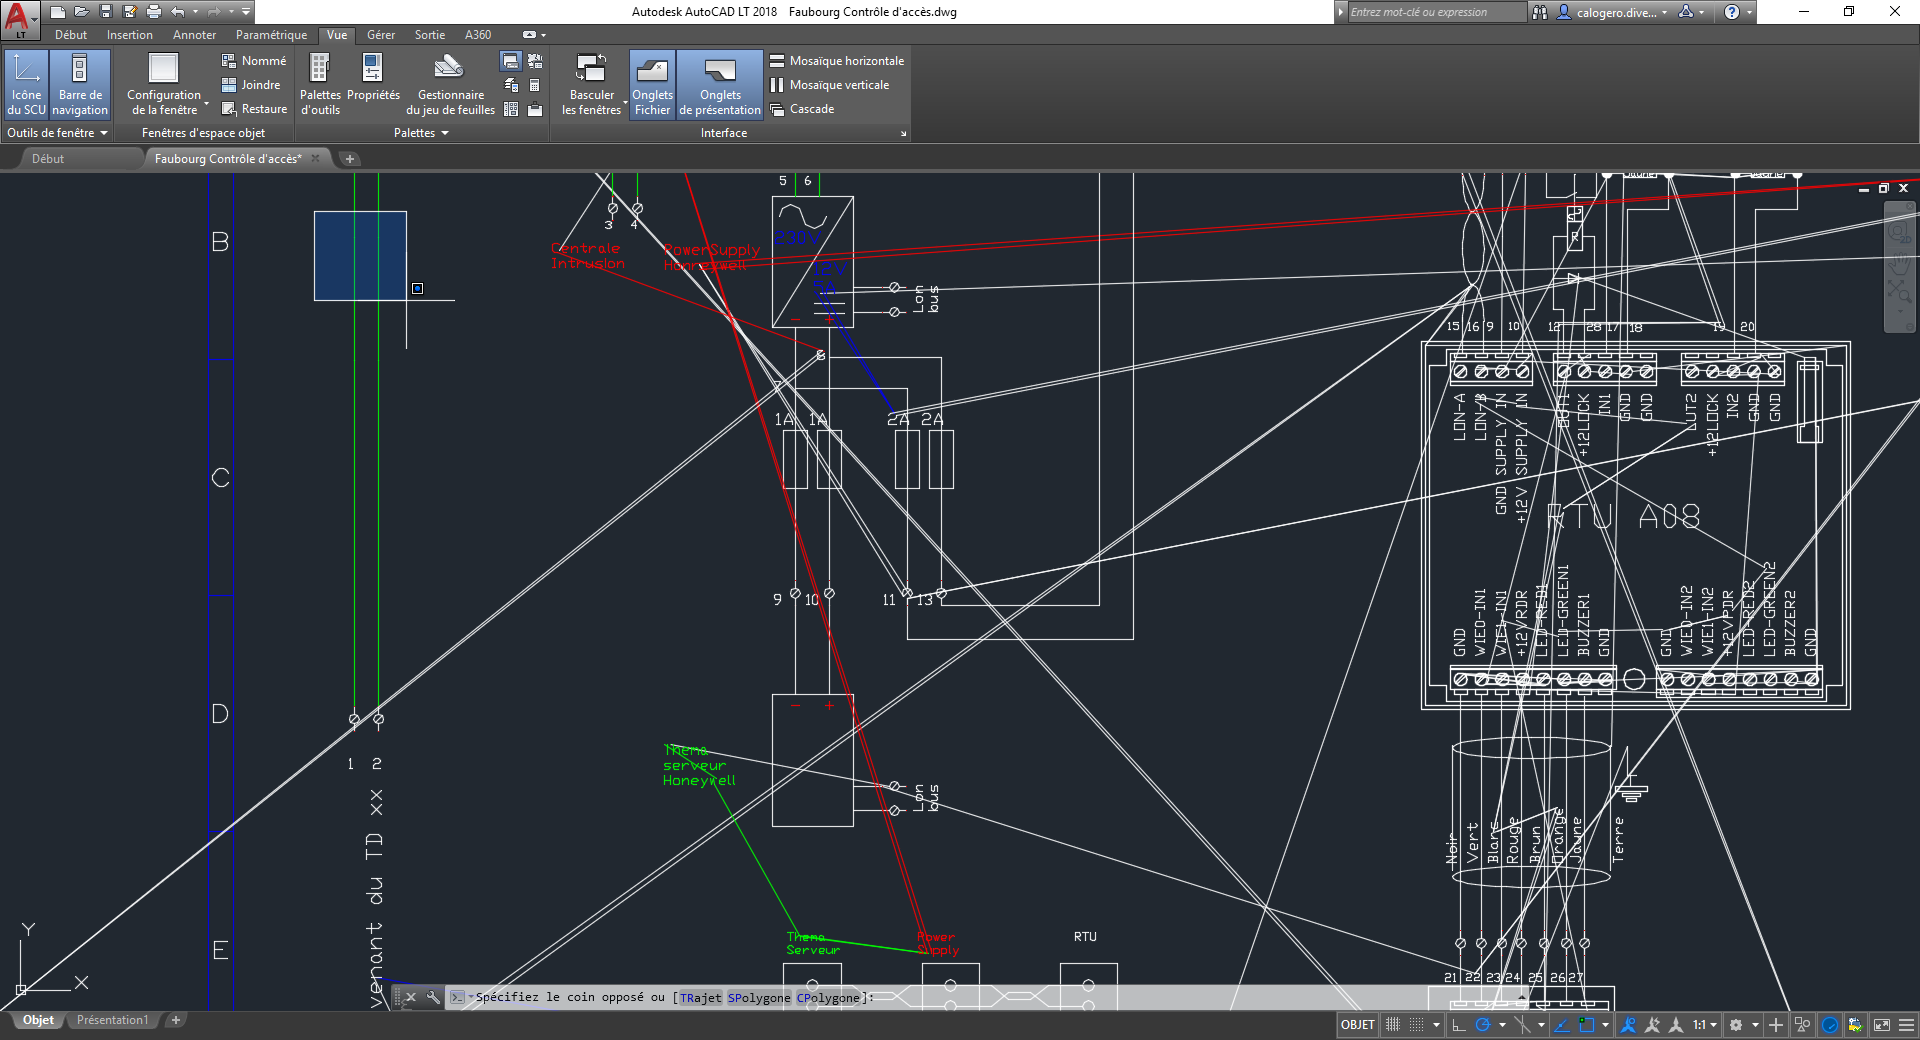This screenshot has height=1040, width=1920.
Task: Open the AutoCAD LT application menu
Action: (x=19, y=18)
